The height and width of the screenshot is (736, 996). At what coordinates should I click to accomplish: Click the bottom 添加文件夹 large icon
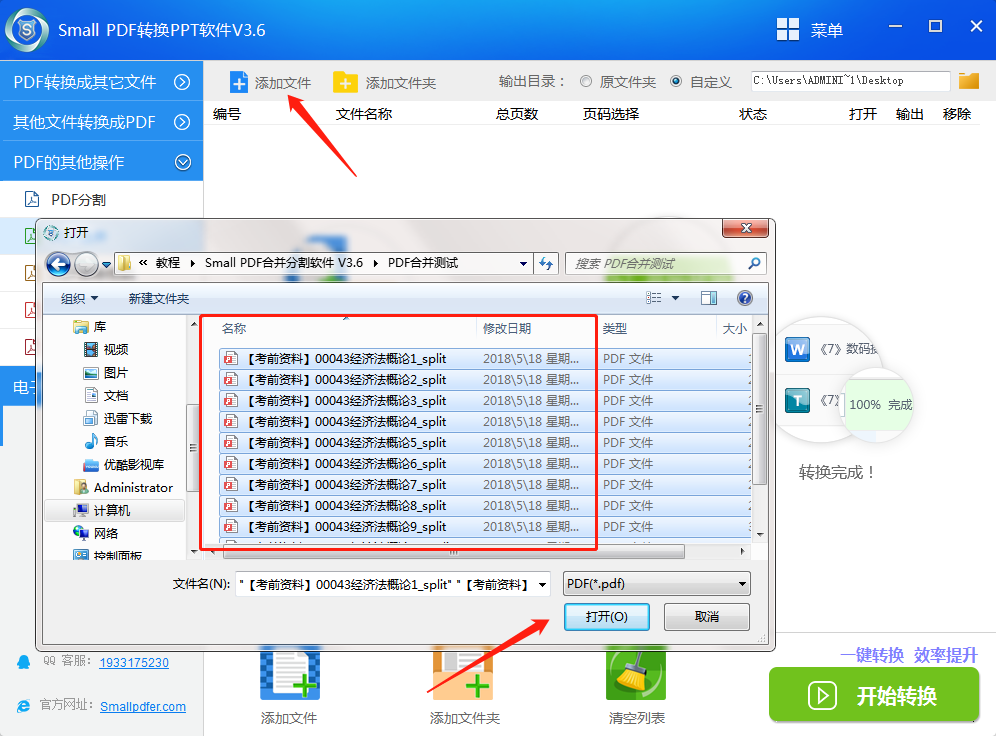click(462, 675)
